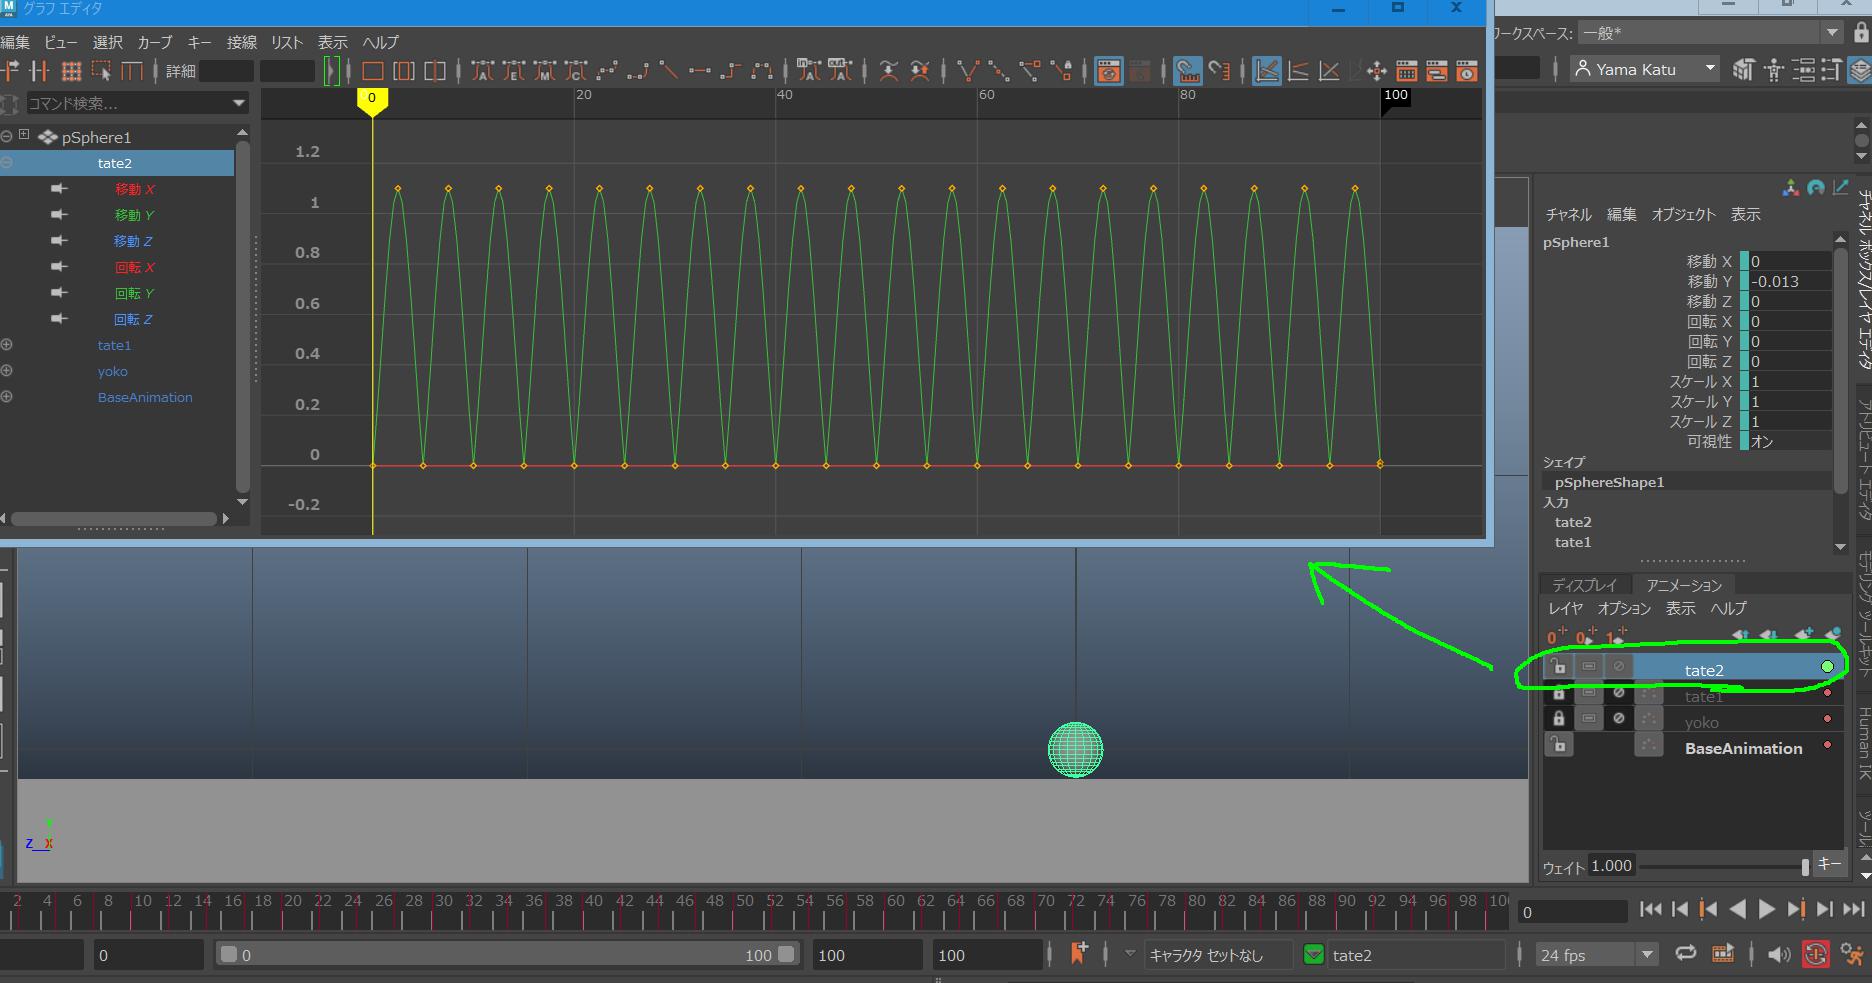Toggle Stacked View in Graph Editor
The height and width of the screenshot is (983, 1872).
pyautogui.click(x=1297, y=70)
